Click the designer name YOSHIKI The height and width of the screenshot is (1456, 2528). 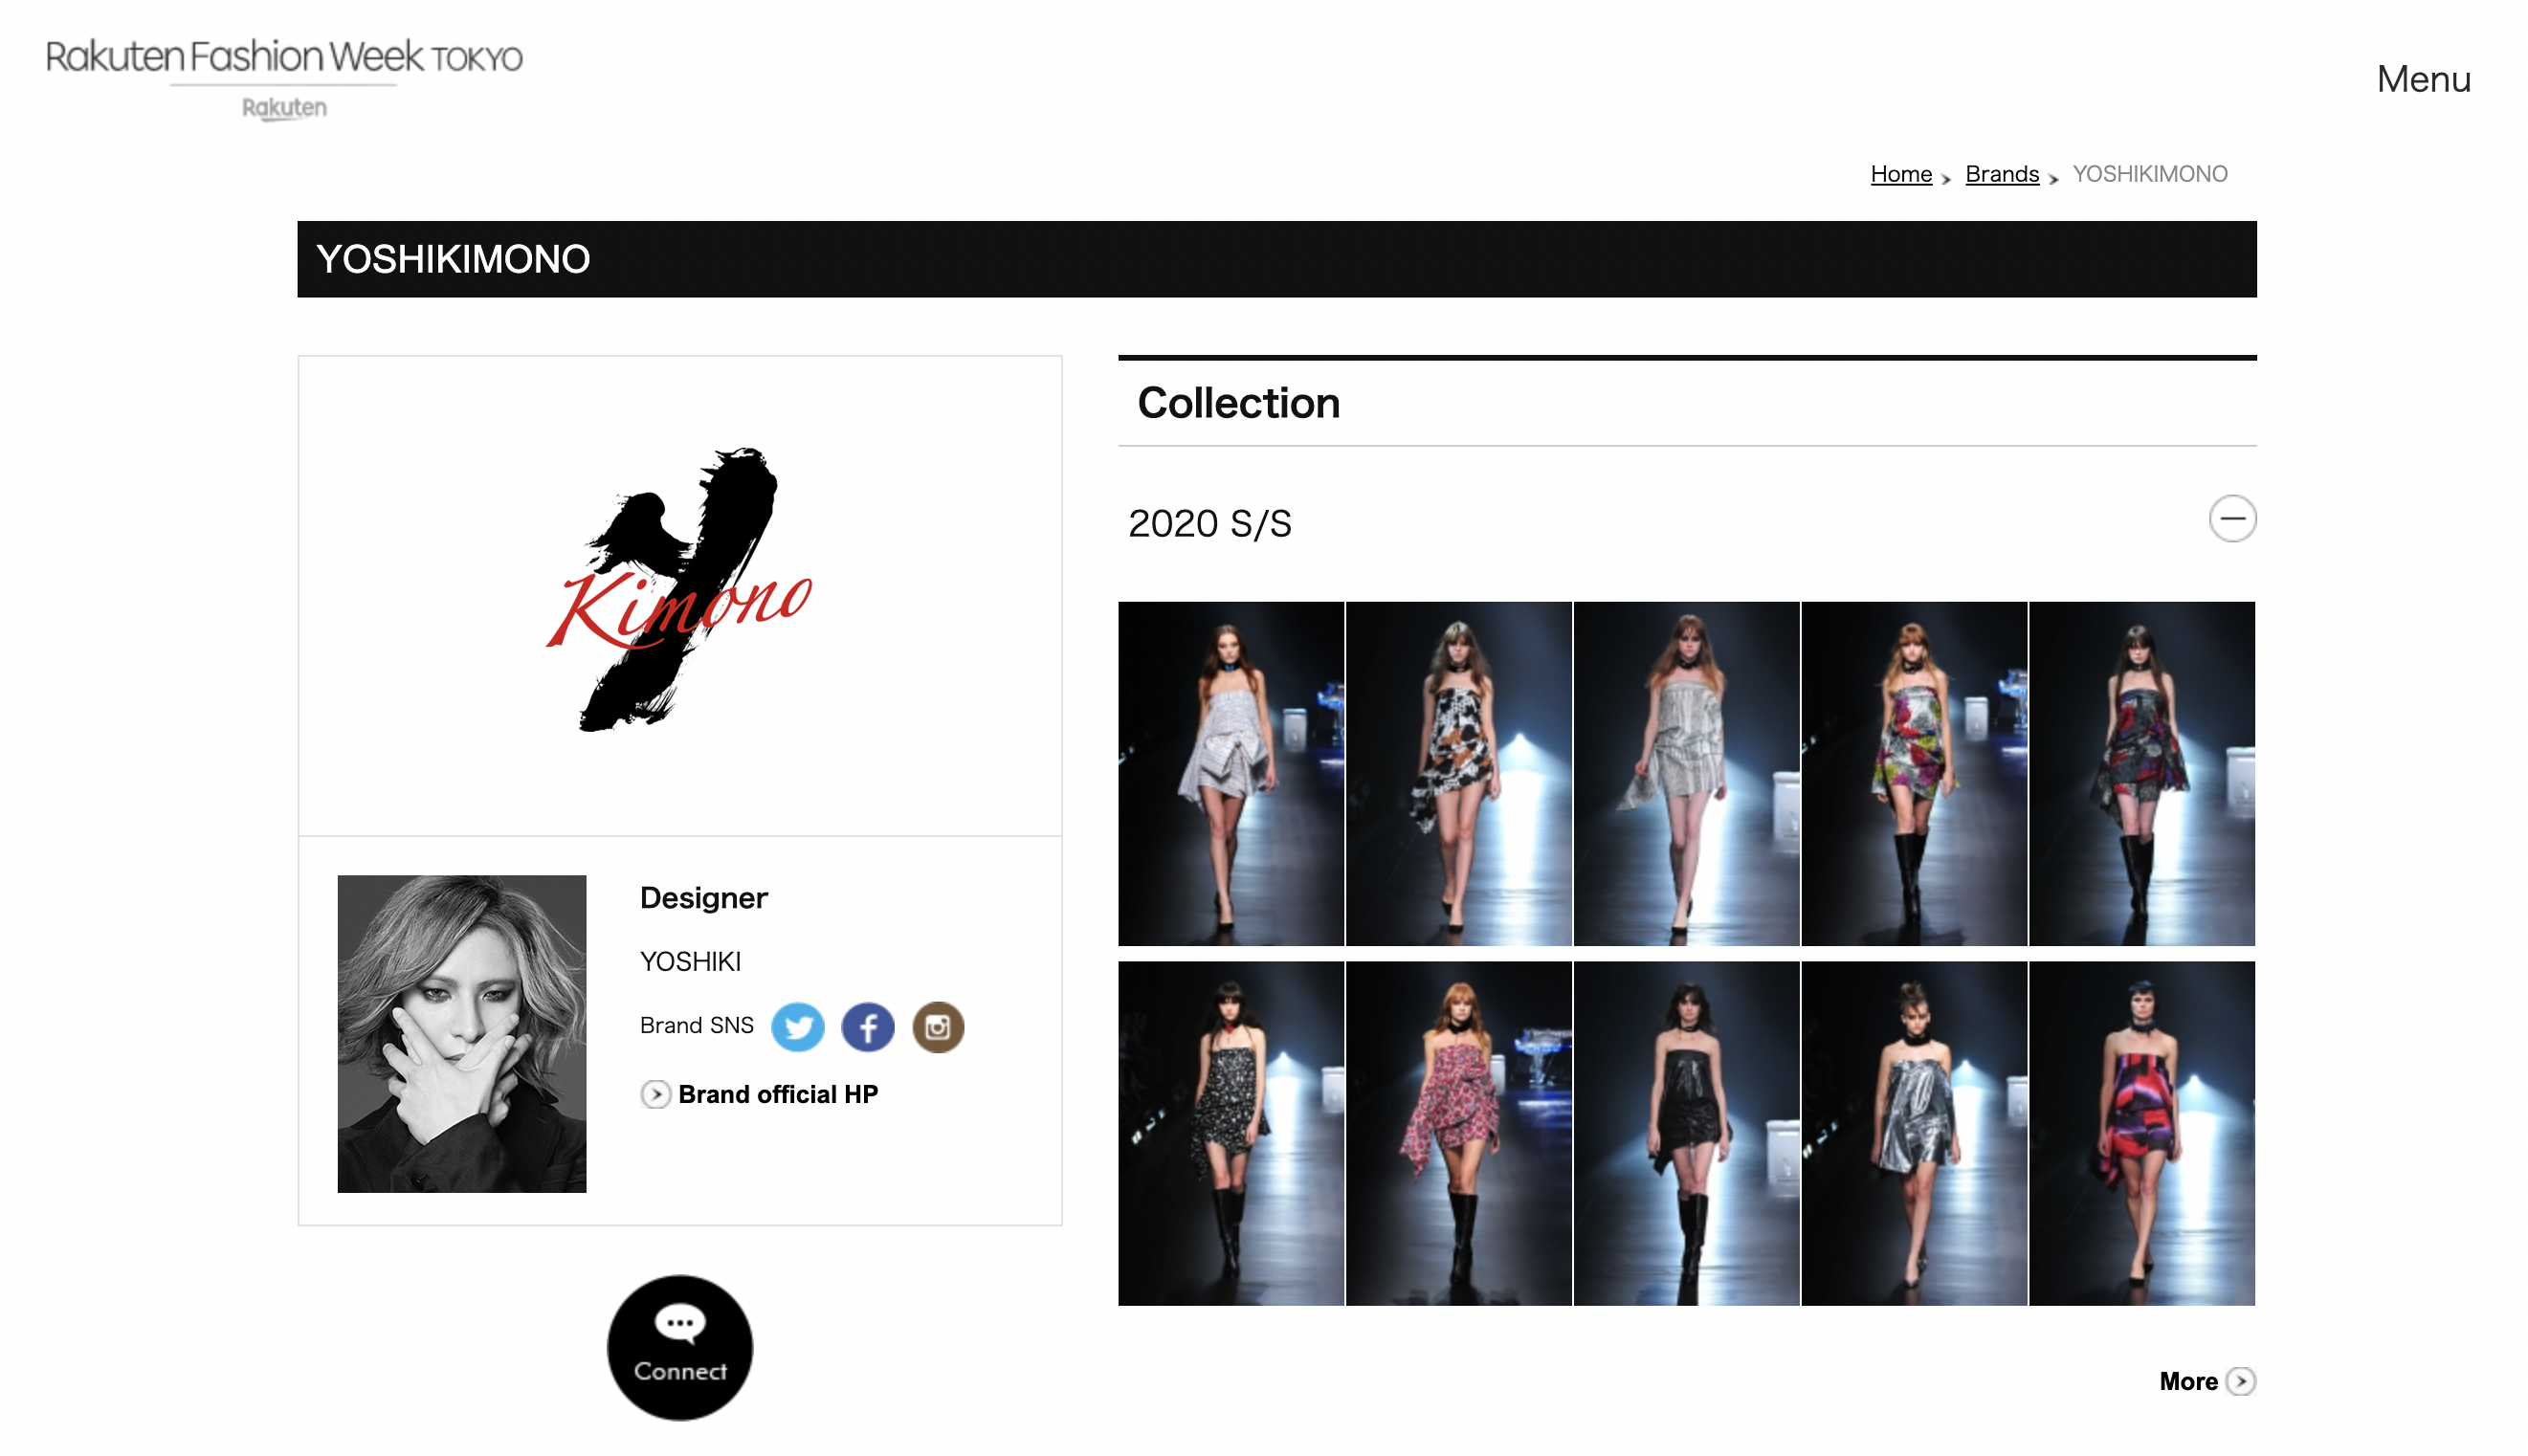coord(690,961)
